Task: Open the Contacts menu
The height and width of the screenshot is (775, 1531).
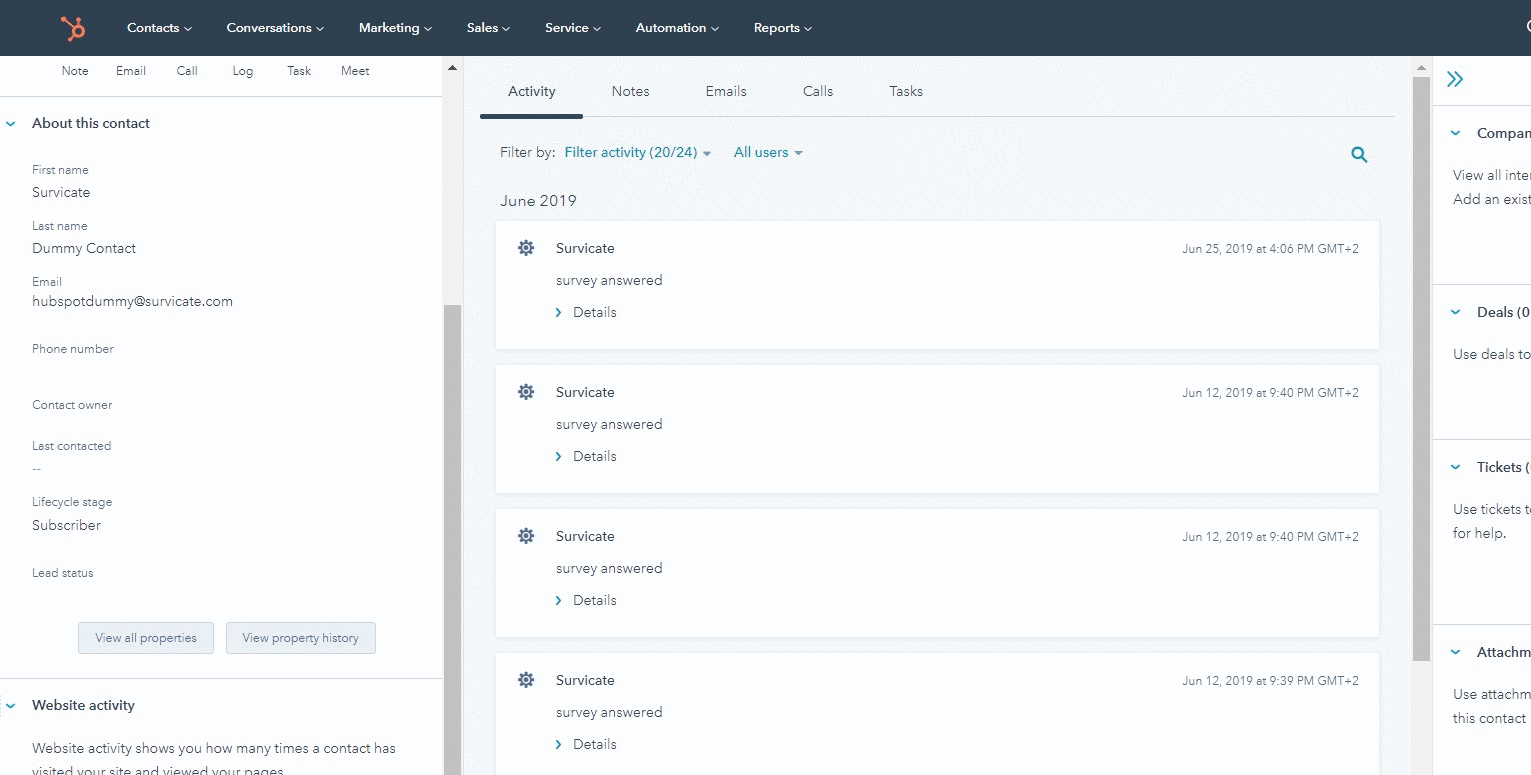Action: click(x=159, y=28)
